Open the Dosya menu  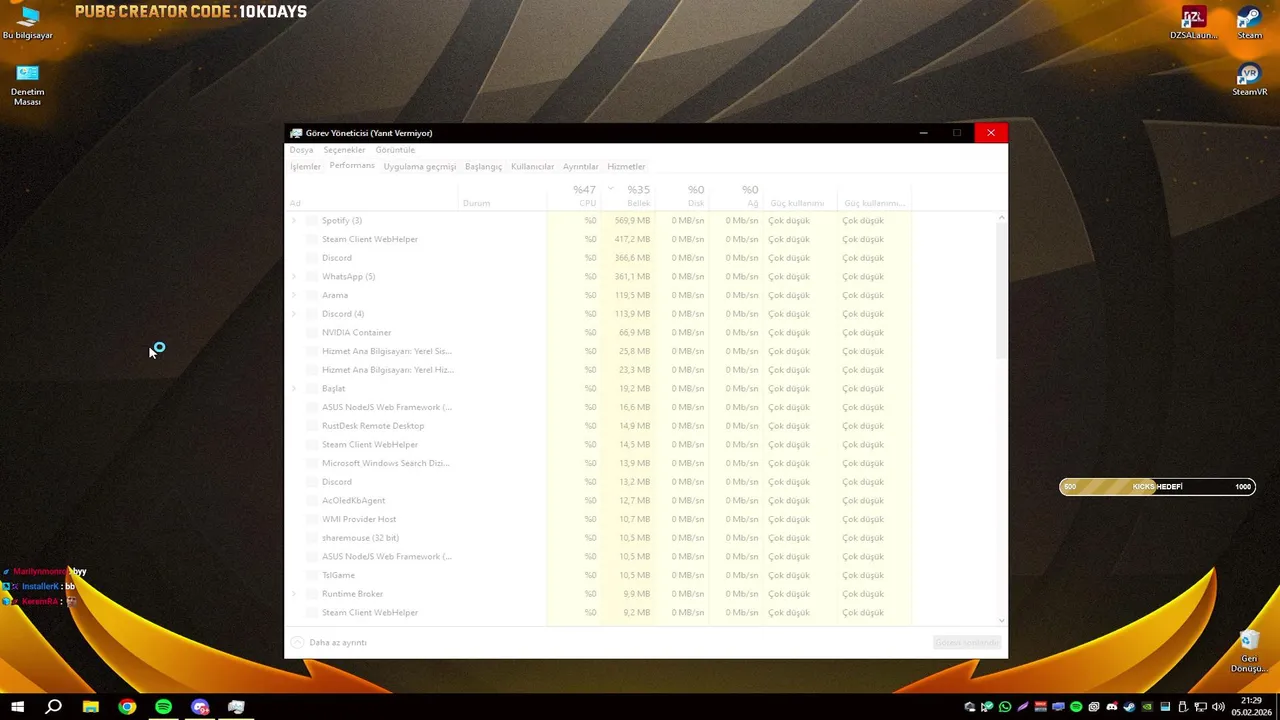pos(301,150)
